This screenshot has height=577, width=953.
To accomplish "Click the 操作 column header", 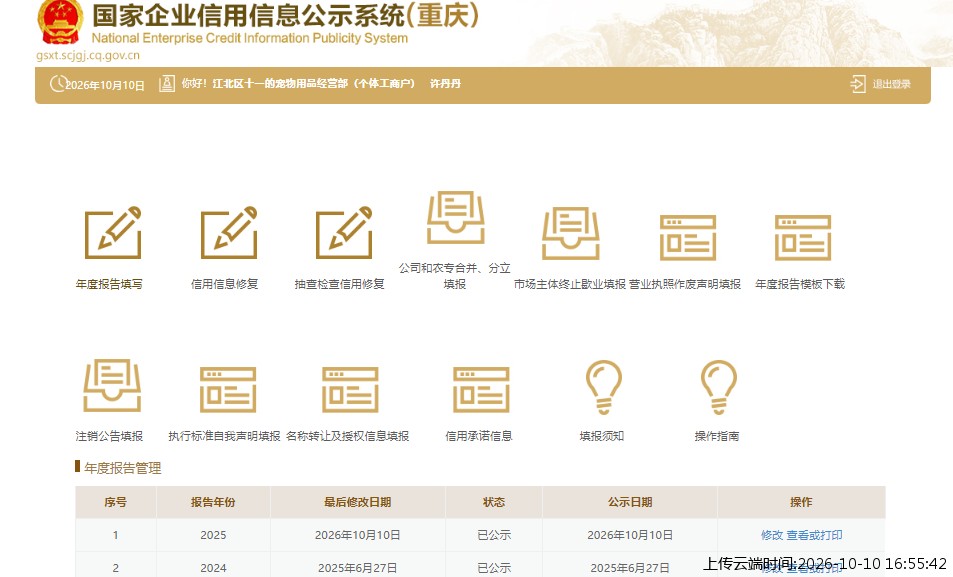I will click(801, 502).
